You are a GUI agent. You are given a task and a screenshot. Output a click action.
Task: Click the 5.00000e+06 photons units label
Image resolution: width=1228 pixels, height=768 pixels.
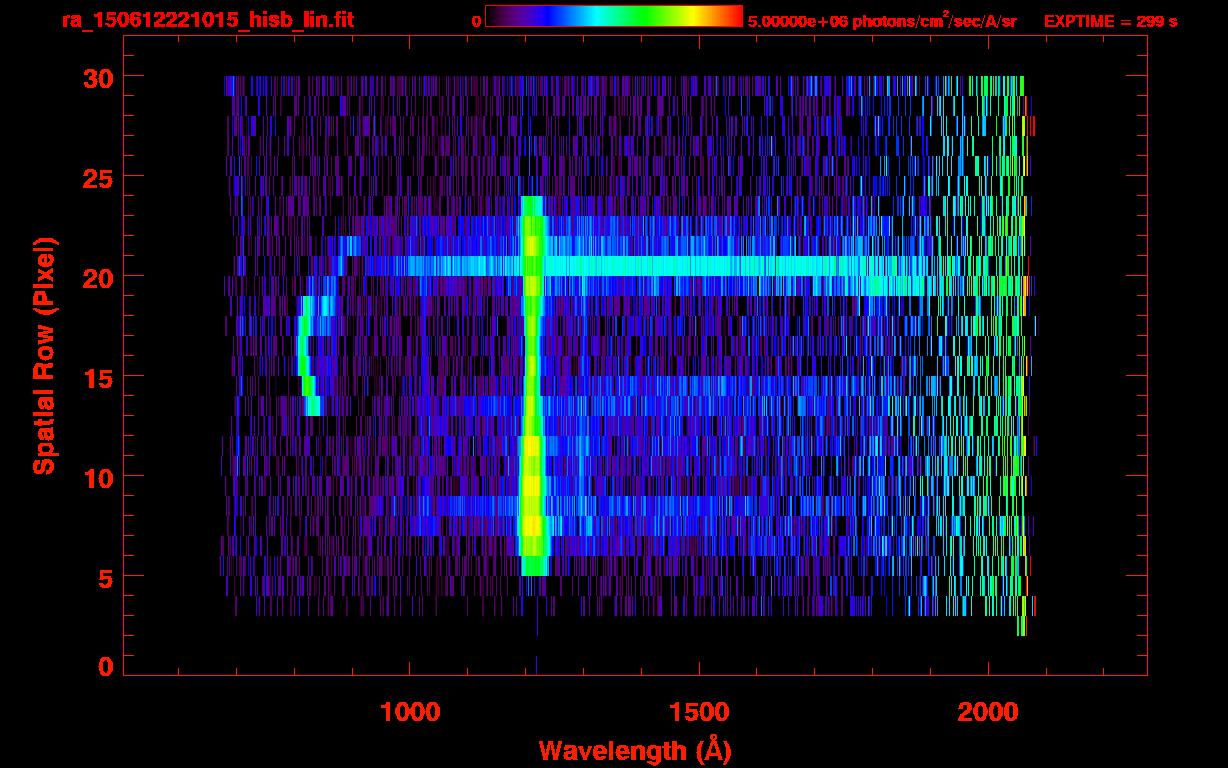pos(882,21)
